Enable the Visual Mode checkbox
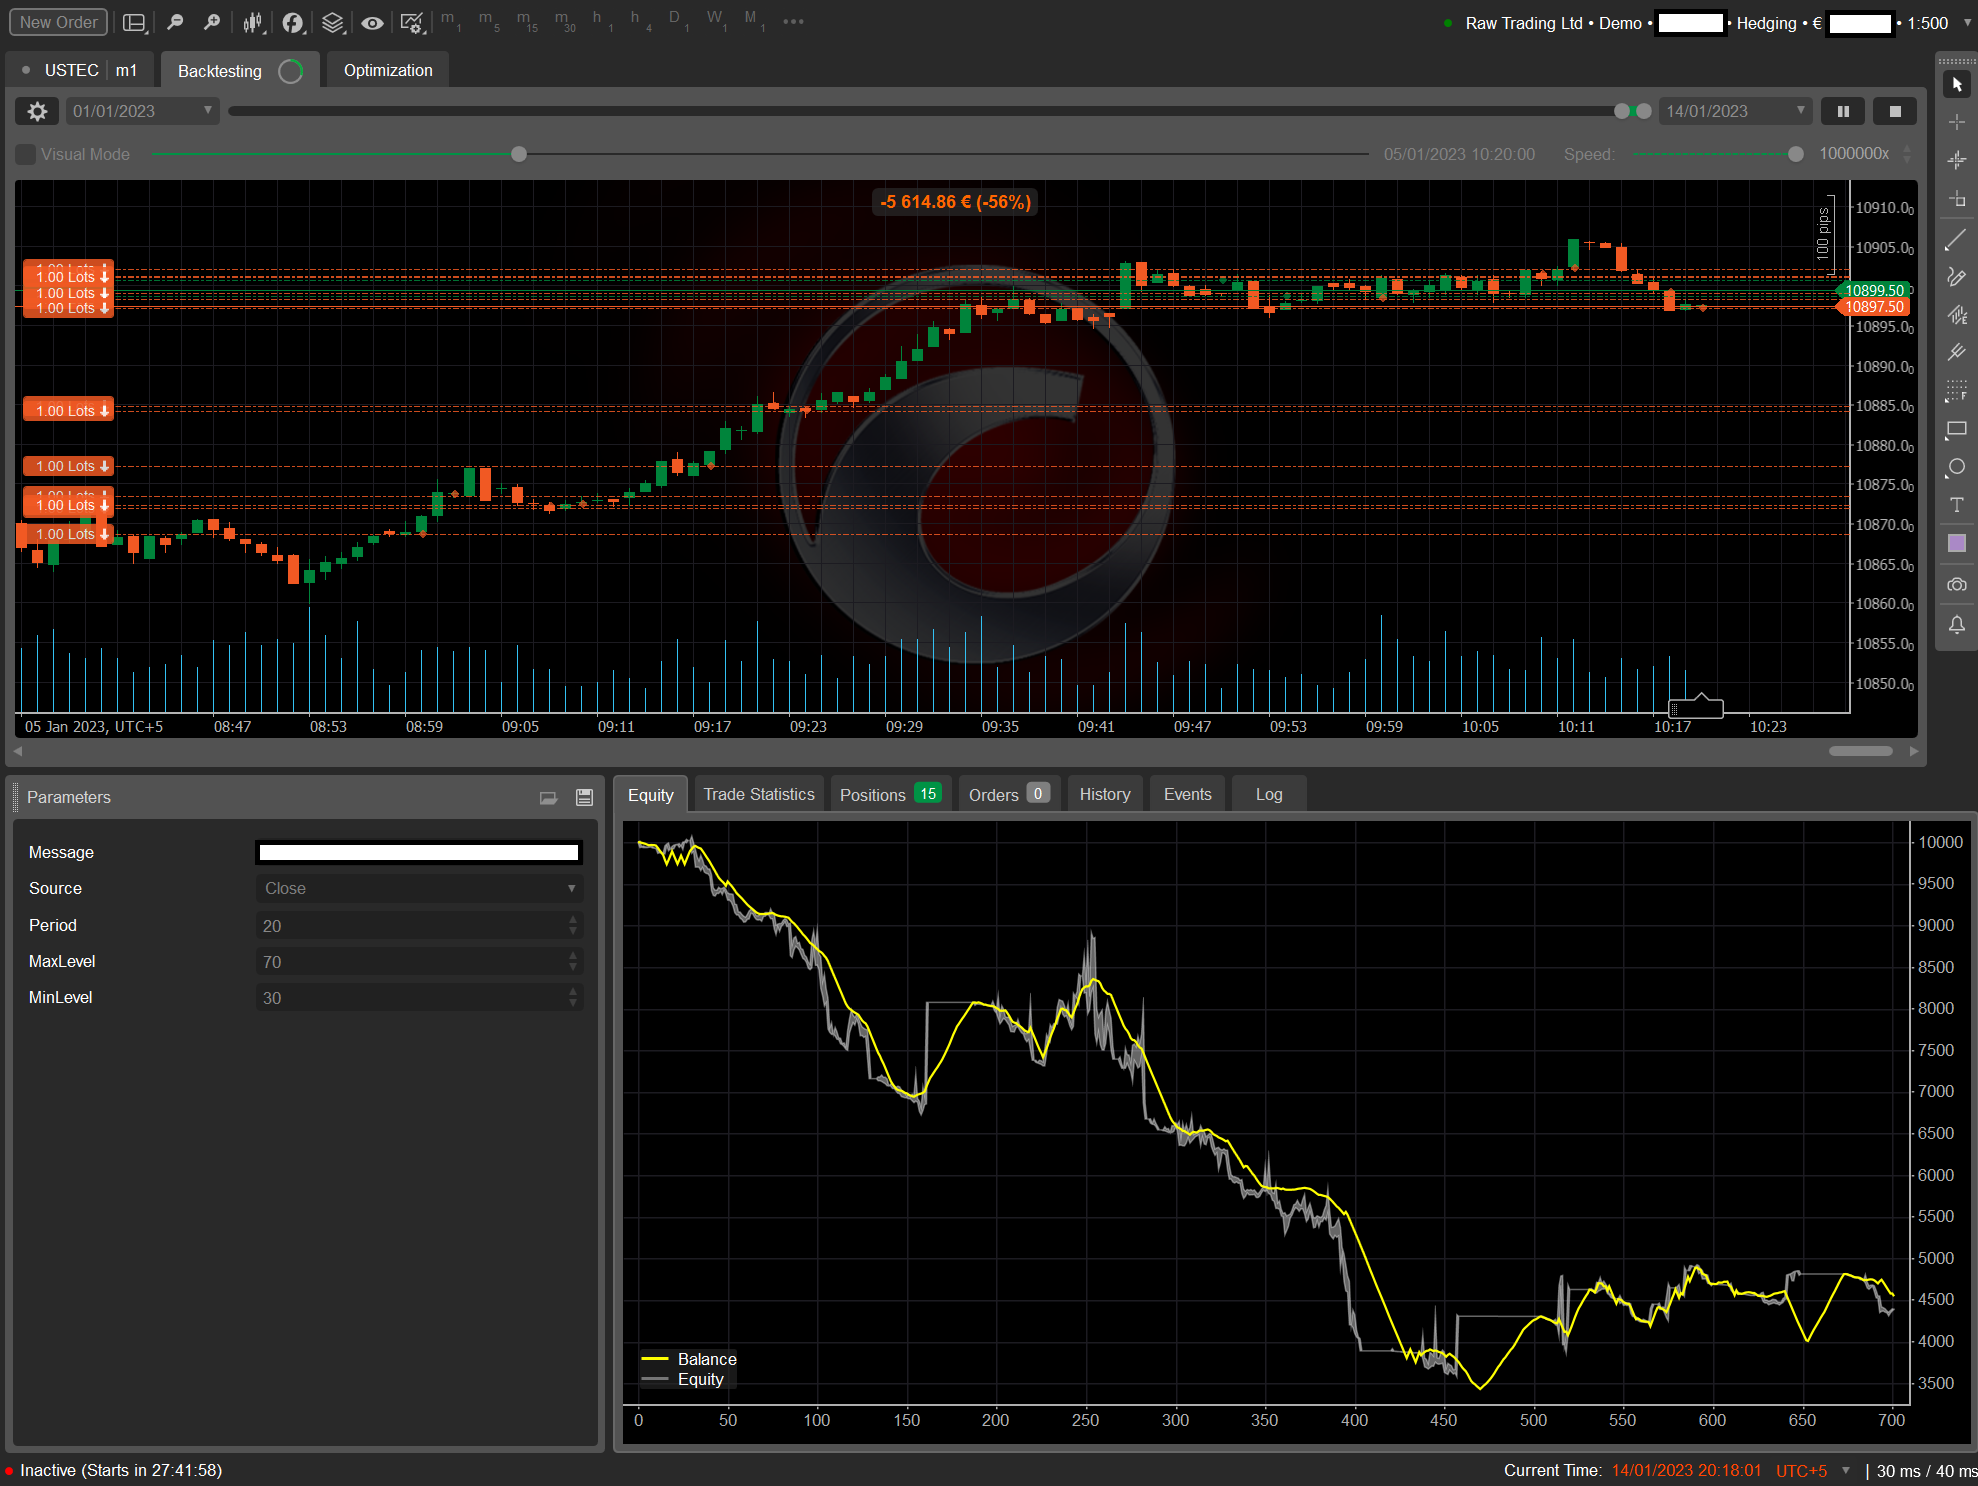 click(26, 154)
